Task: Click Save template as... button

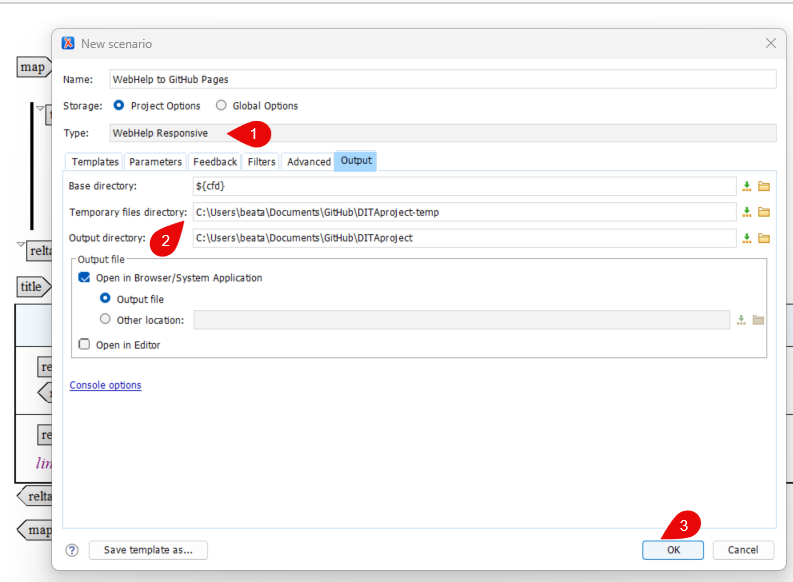Action: 148,550
